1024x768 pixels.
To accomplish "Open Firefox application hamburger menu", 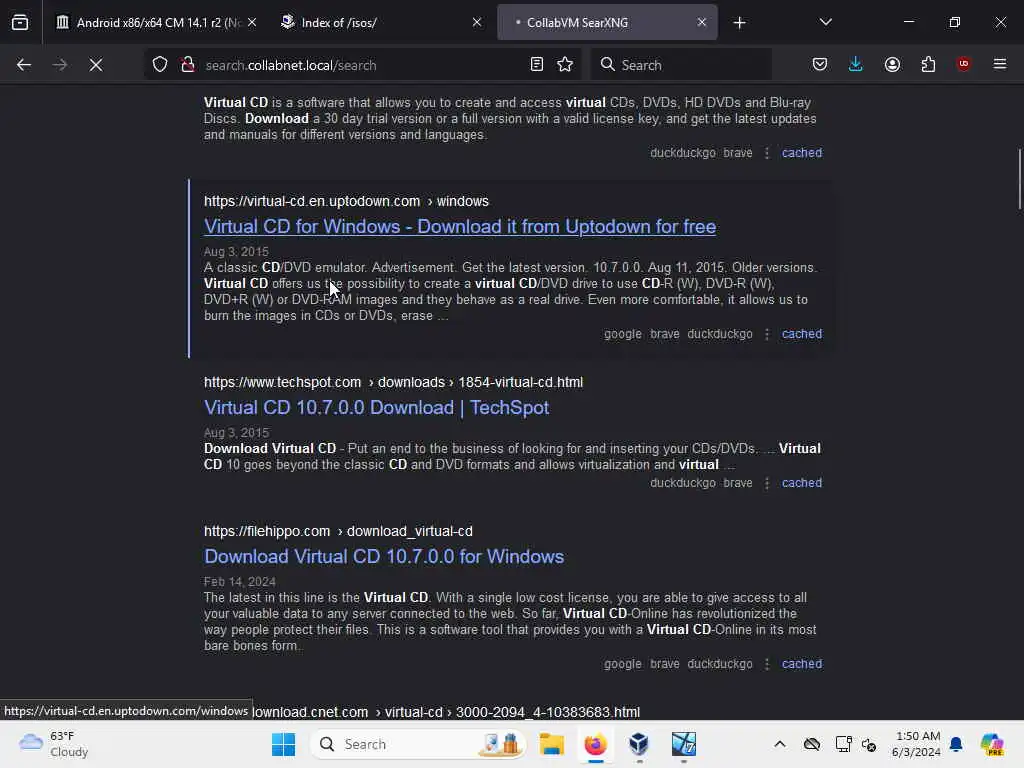I will 1000,64.
